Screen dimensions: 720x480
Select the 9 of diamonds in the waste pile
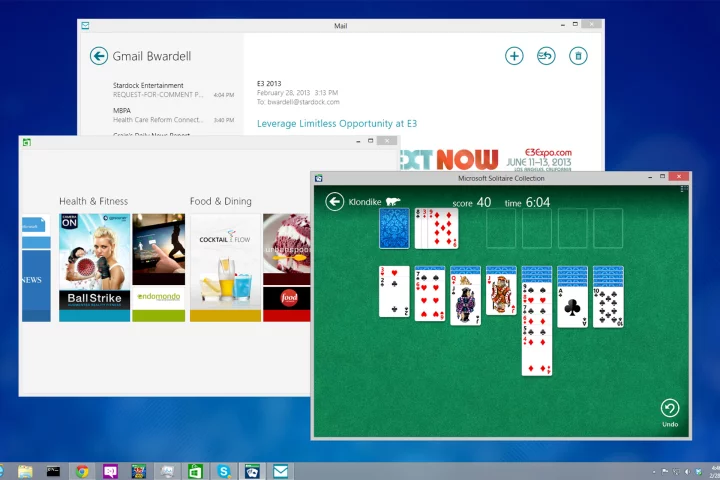tap(443, 228)
